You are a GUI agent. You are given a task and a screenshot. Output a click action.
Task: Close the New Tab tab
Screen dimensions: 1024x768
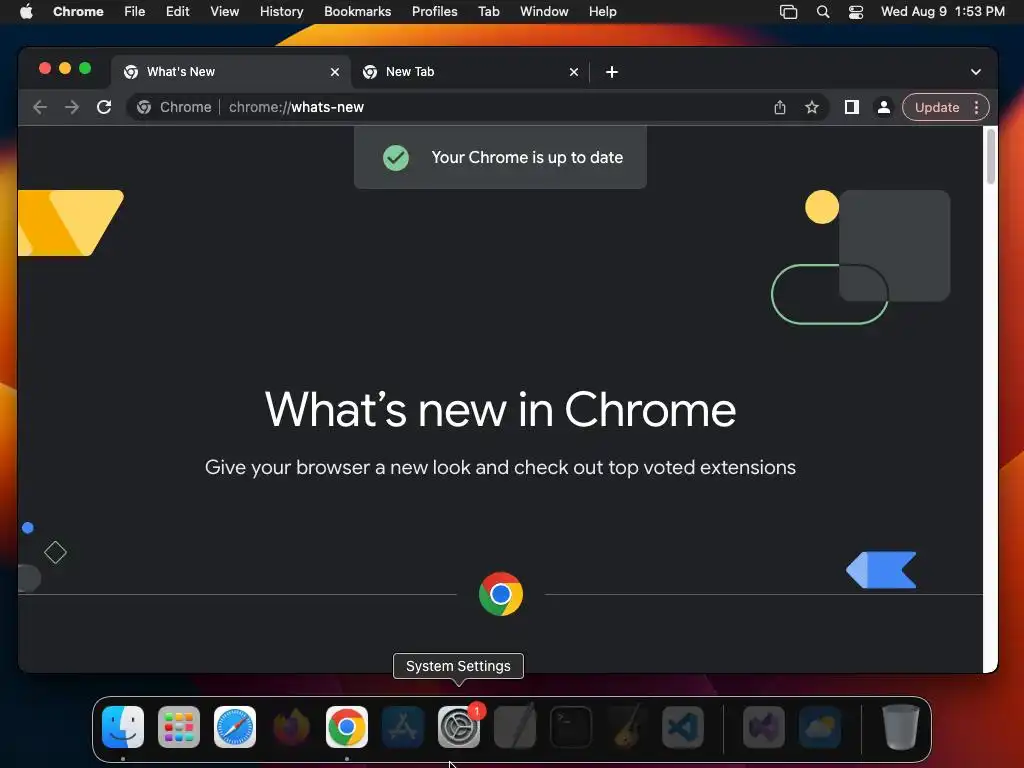tap(573, 72)
